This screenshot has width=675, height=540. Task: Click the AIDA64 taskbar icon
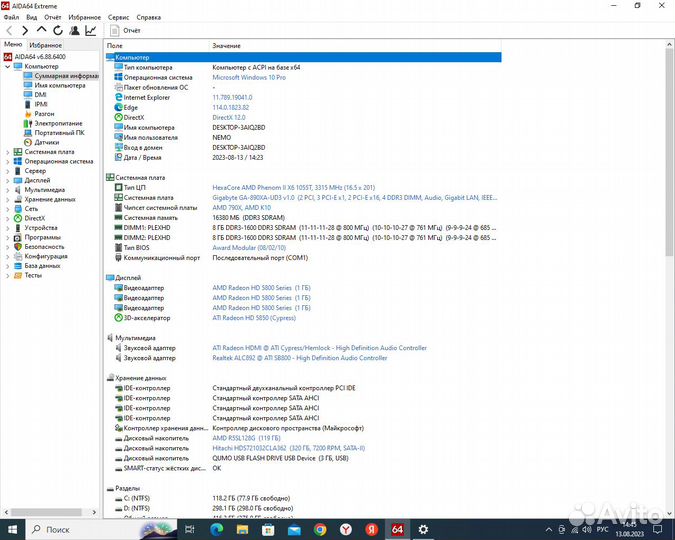(397, 530)
